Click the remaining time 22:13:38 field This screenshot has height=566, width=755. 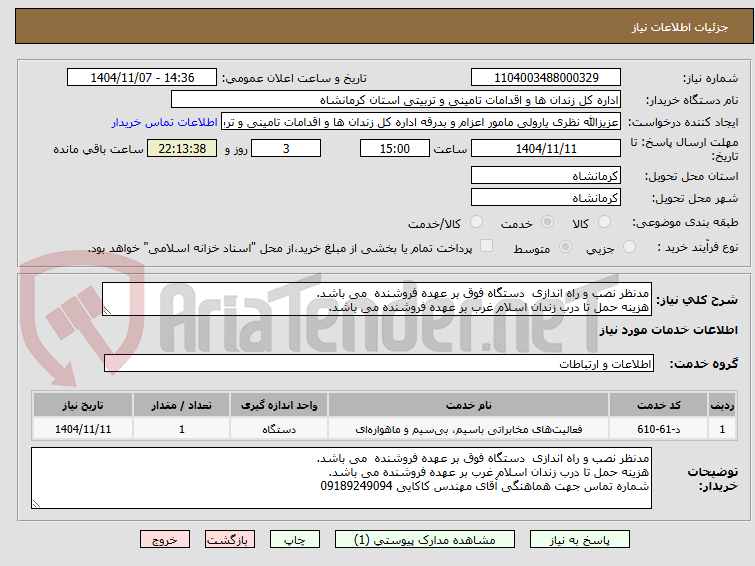[x=182, y=148]
